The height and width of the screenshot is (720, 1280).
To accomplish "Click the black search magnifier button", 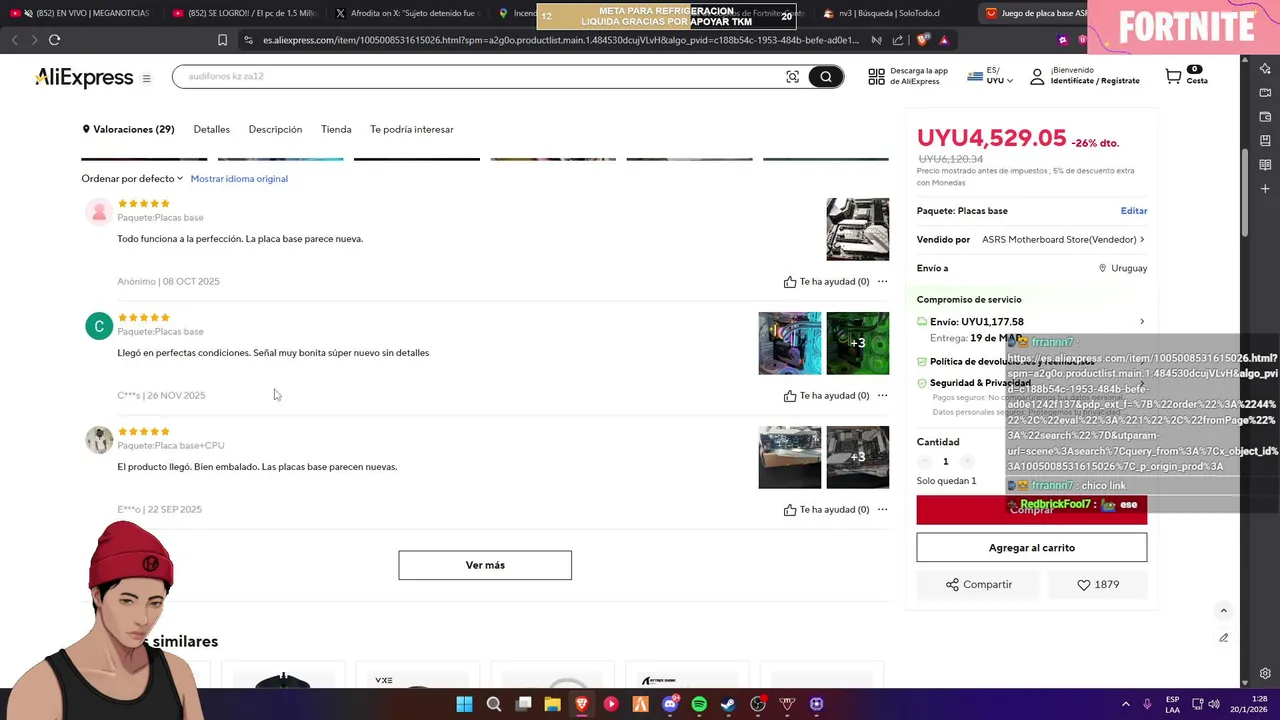I will click(826, 77).
